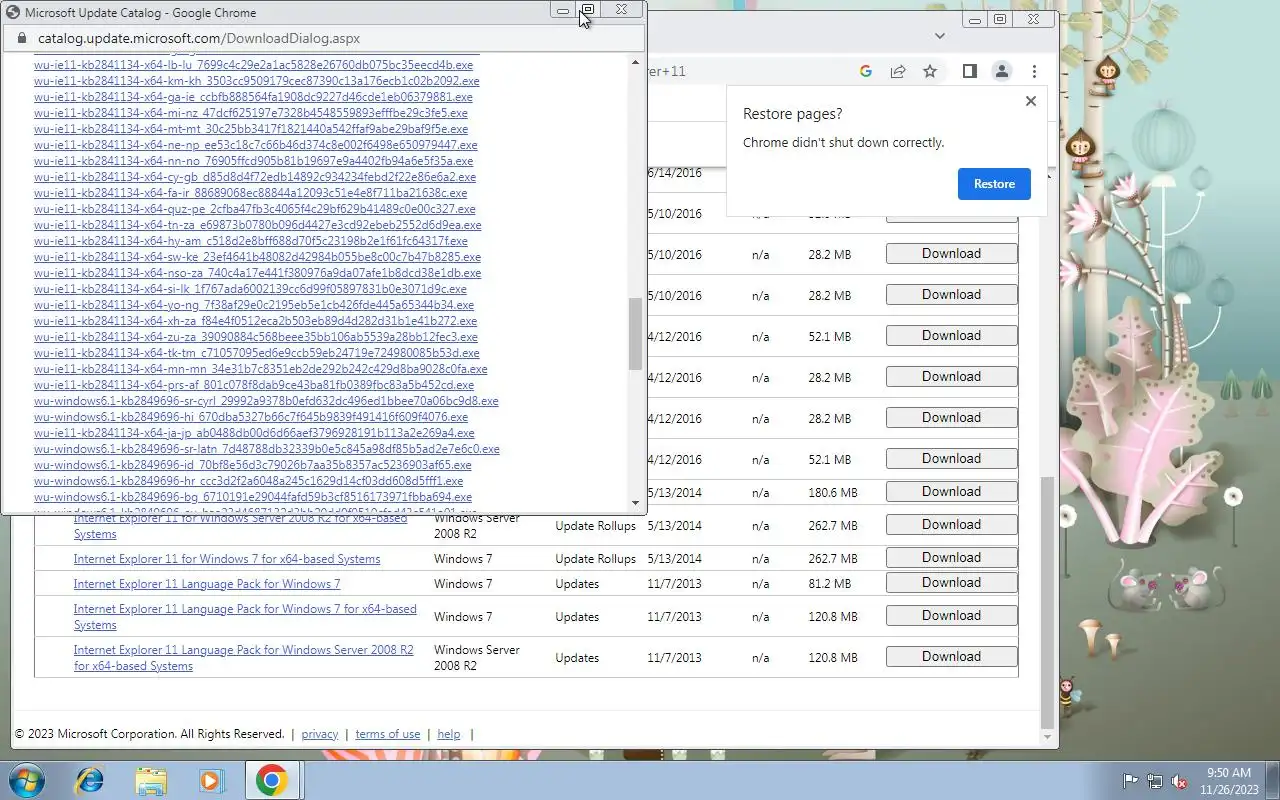1280x800 pixels.
Task: Download the 81.2 MB Language Pack for Windows 7
Action: 951,582
